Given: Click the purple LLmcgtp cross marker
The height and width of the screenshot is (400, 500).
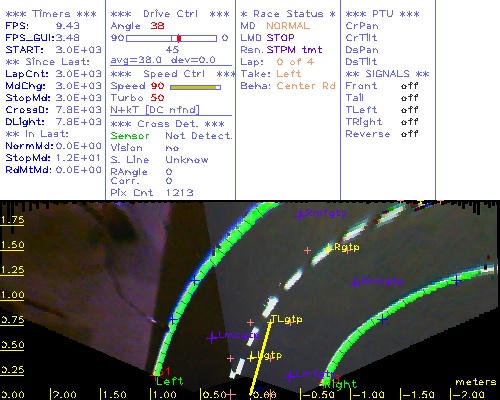Looking at the screenshot, I should tap(212, 338).
